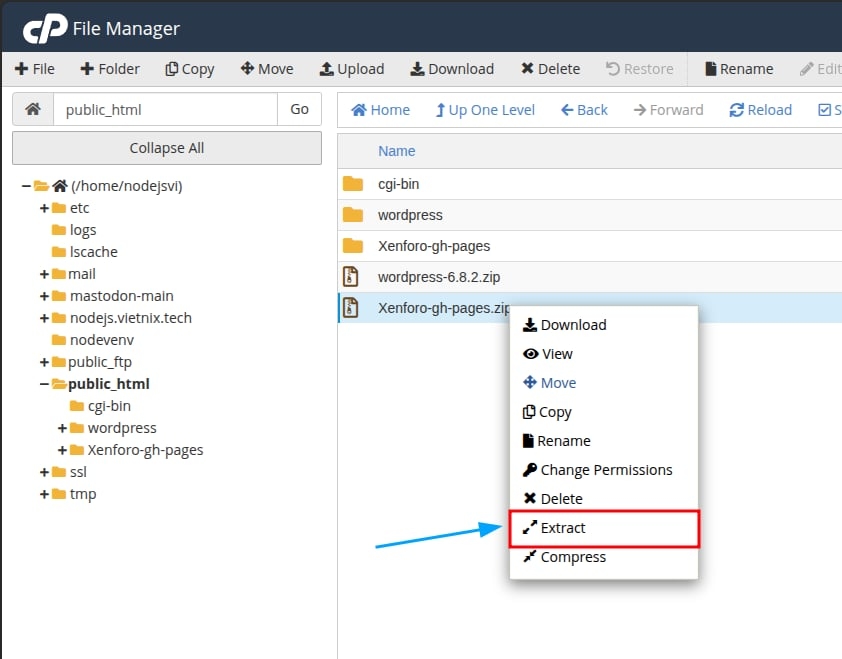
Task: Select cgi-bin under public_html in tree
Action: tap(109, 406)
